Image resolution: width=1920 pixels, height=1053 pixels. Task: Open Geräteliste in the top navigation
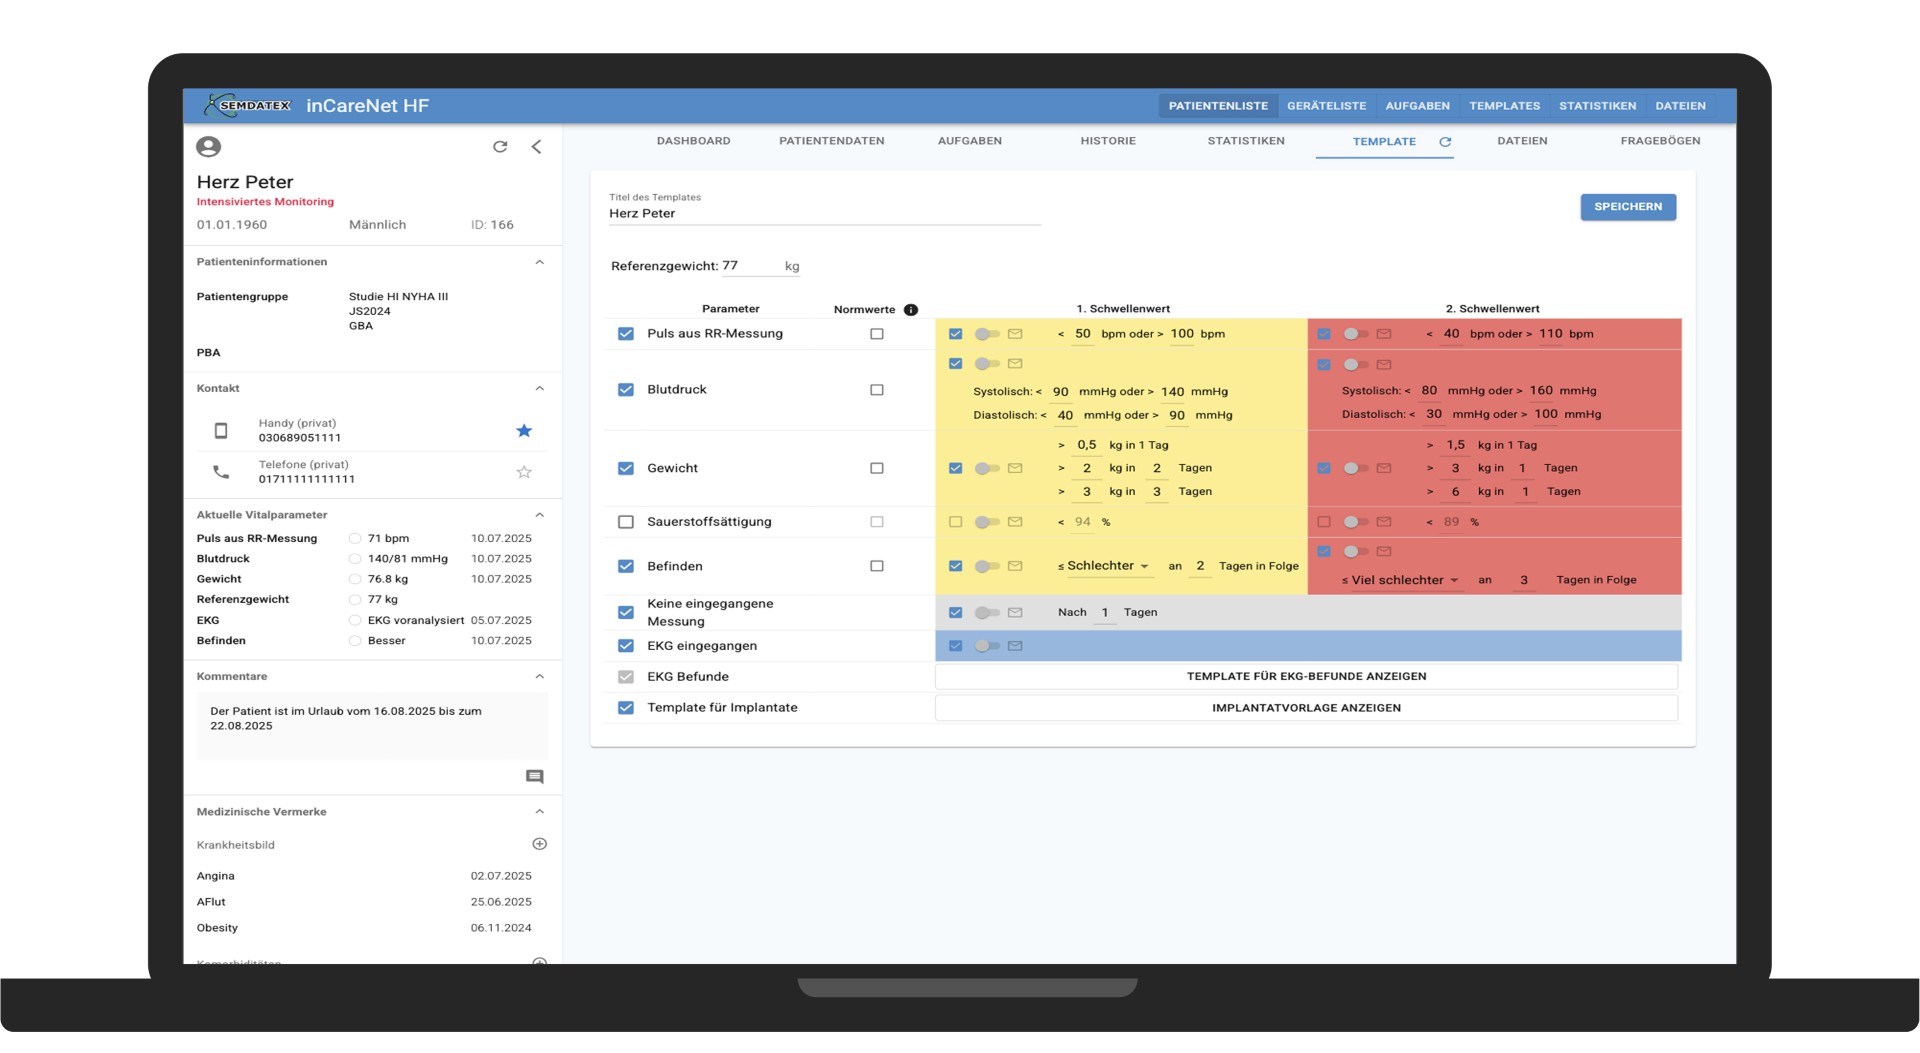[1326, 106]
